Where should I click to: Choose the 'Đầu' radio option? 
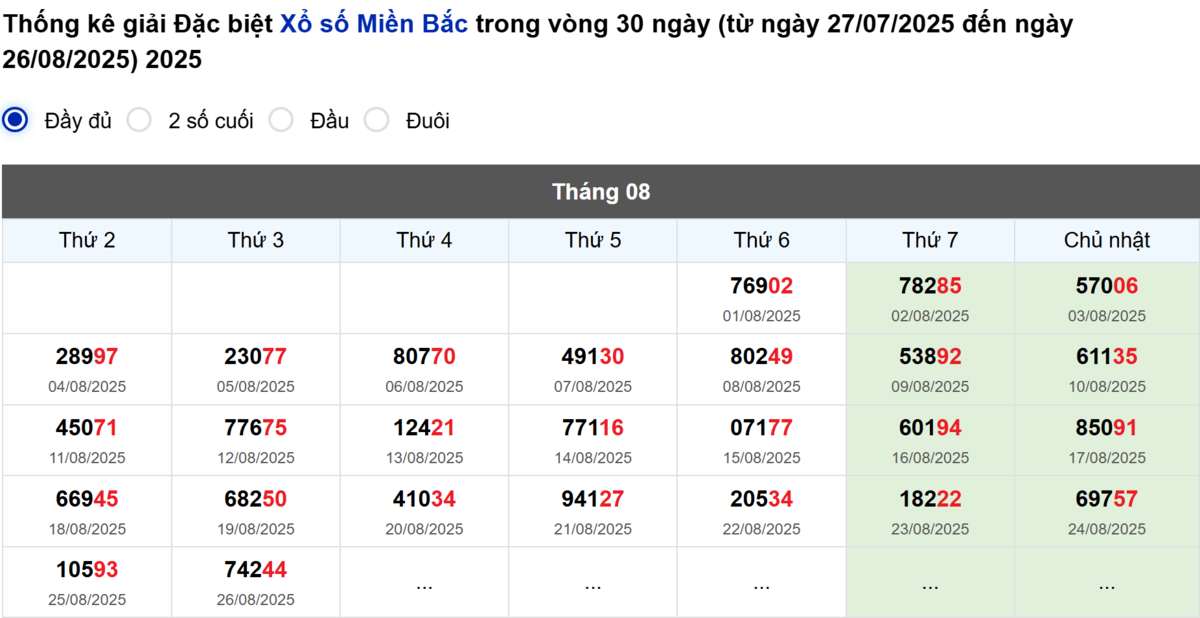281,120
